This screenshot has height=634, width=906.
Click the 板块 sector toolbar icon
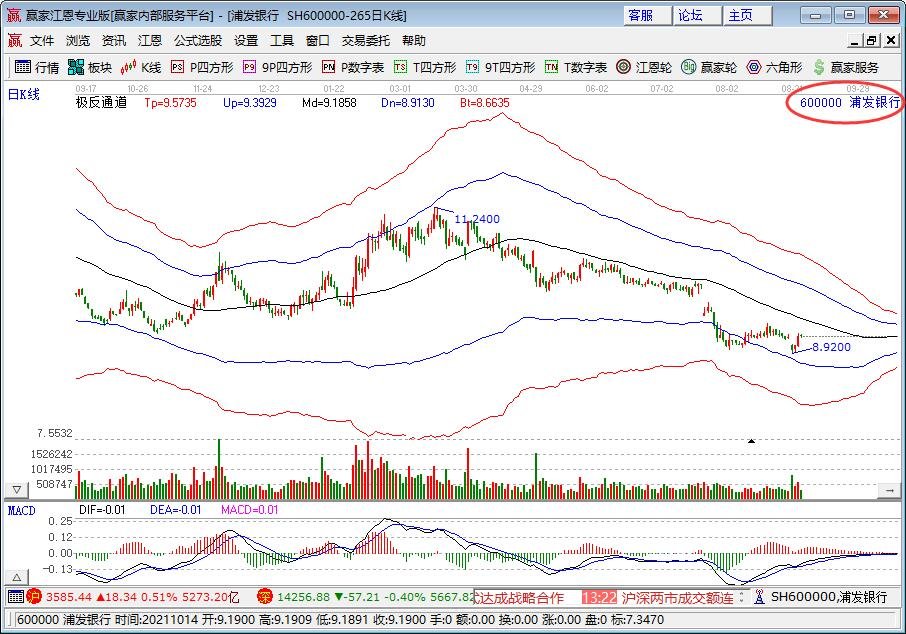pyautogui.click(x=90, y=68)
